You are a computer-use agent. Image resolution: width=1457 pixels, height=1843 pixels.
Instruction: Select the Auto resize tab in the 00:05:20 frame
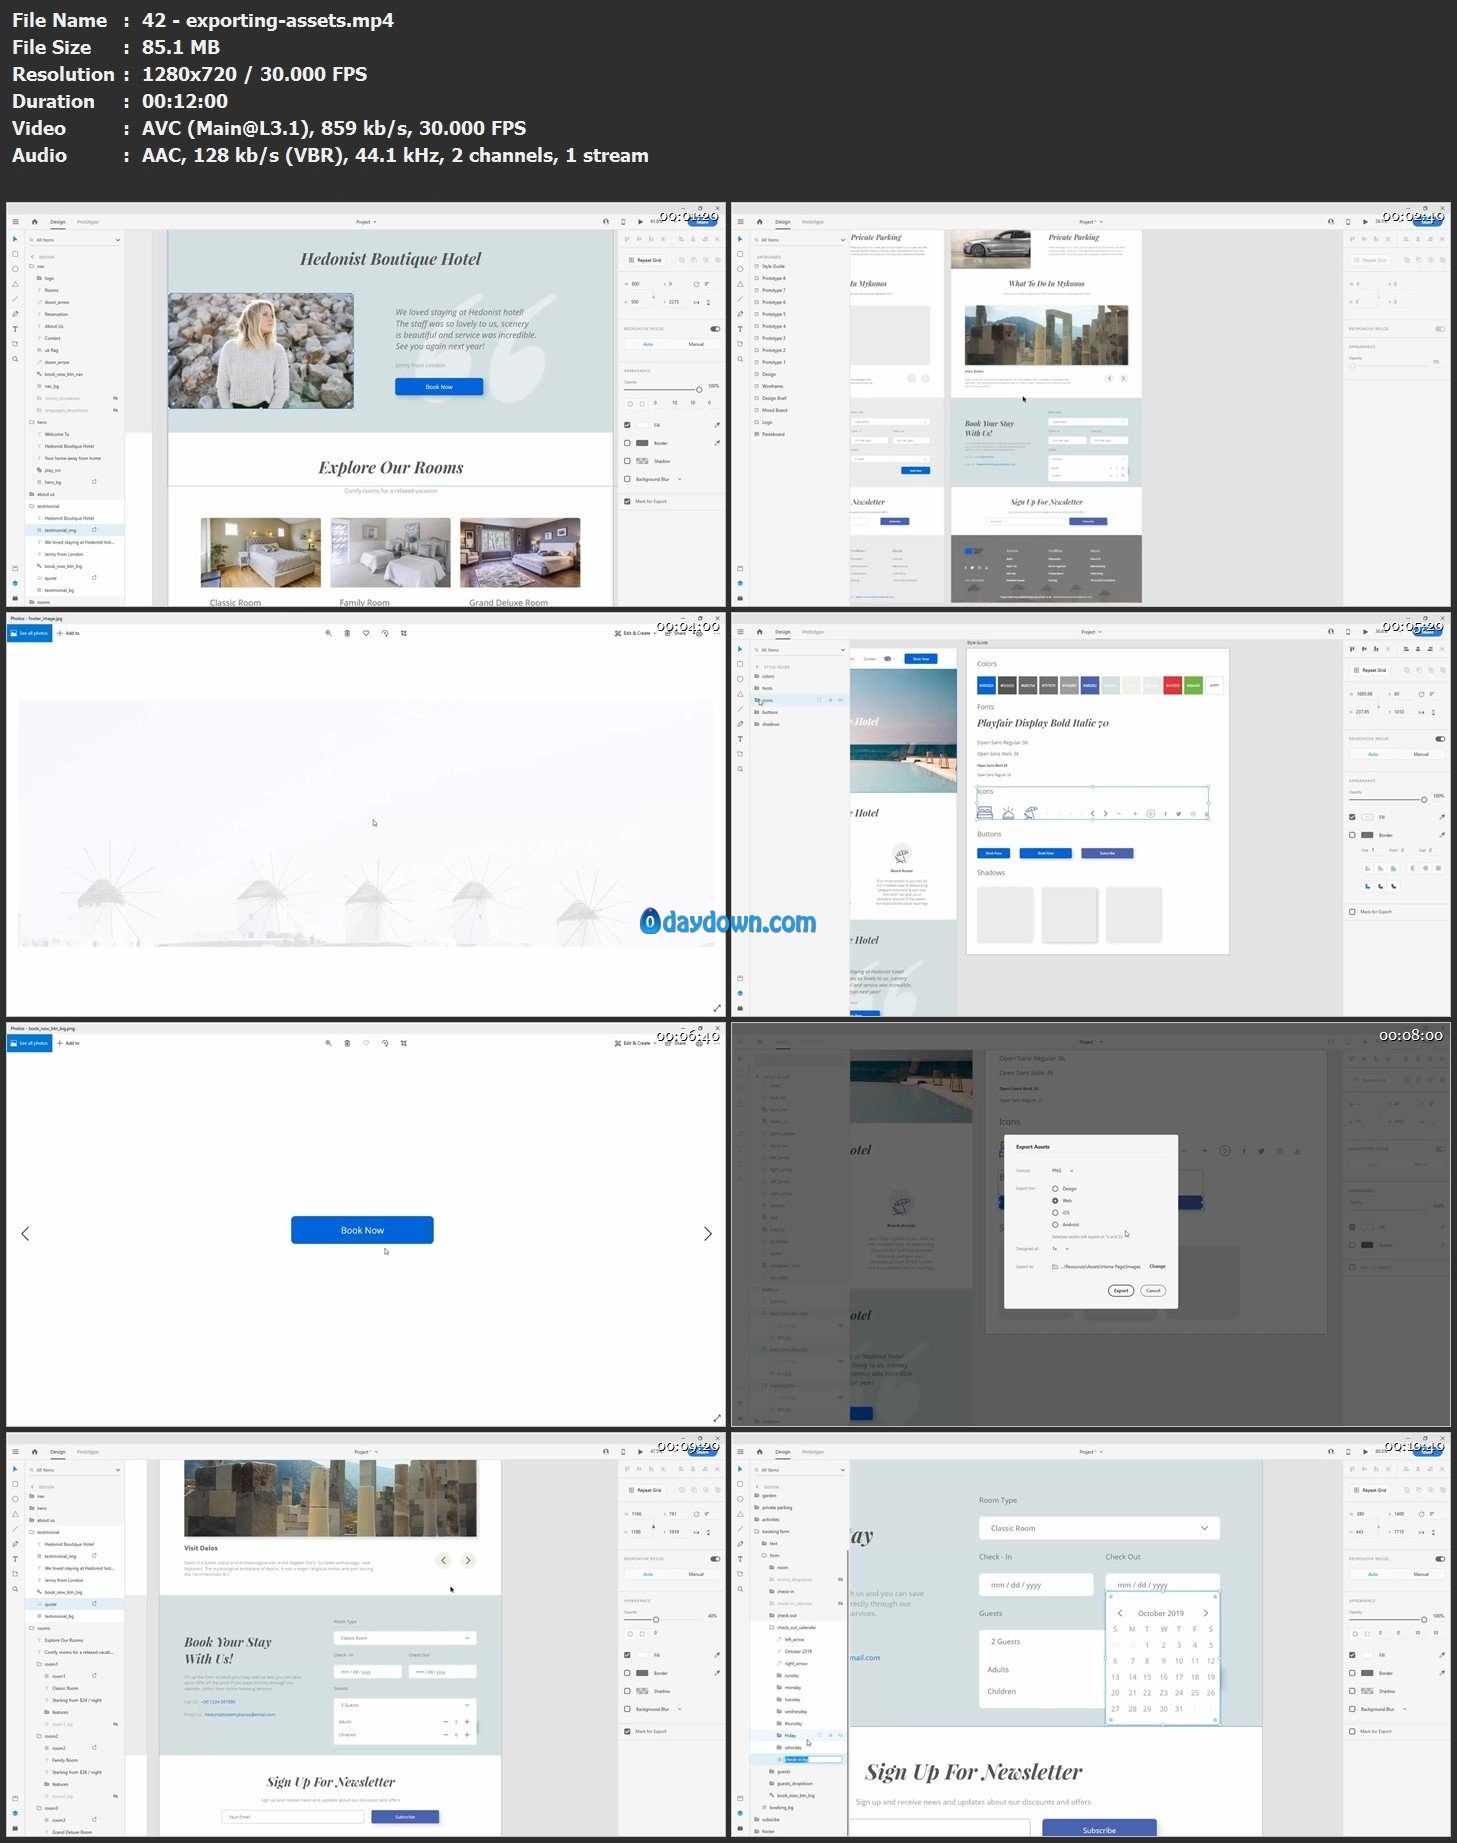1373,754
